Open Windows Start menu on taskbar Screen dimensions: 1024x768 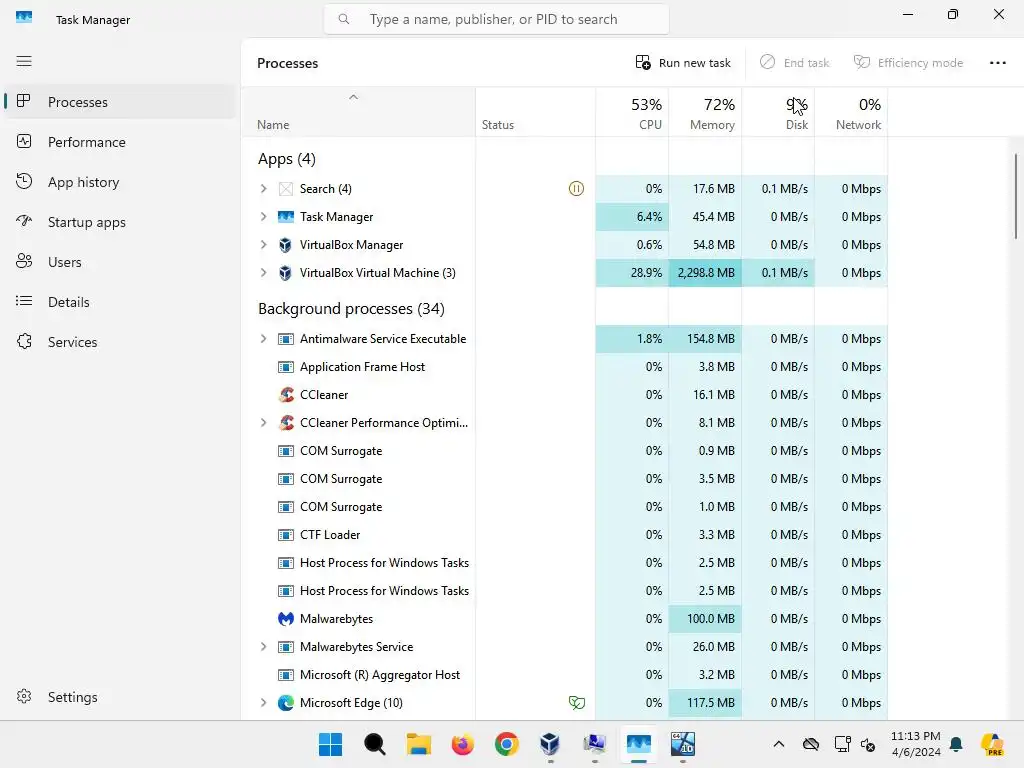click(330, 744)
